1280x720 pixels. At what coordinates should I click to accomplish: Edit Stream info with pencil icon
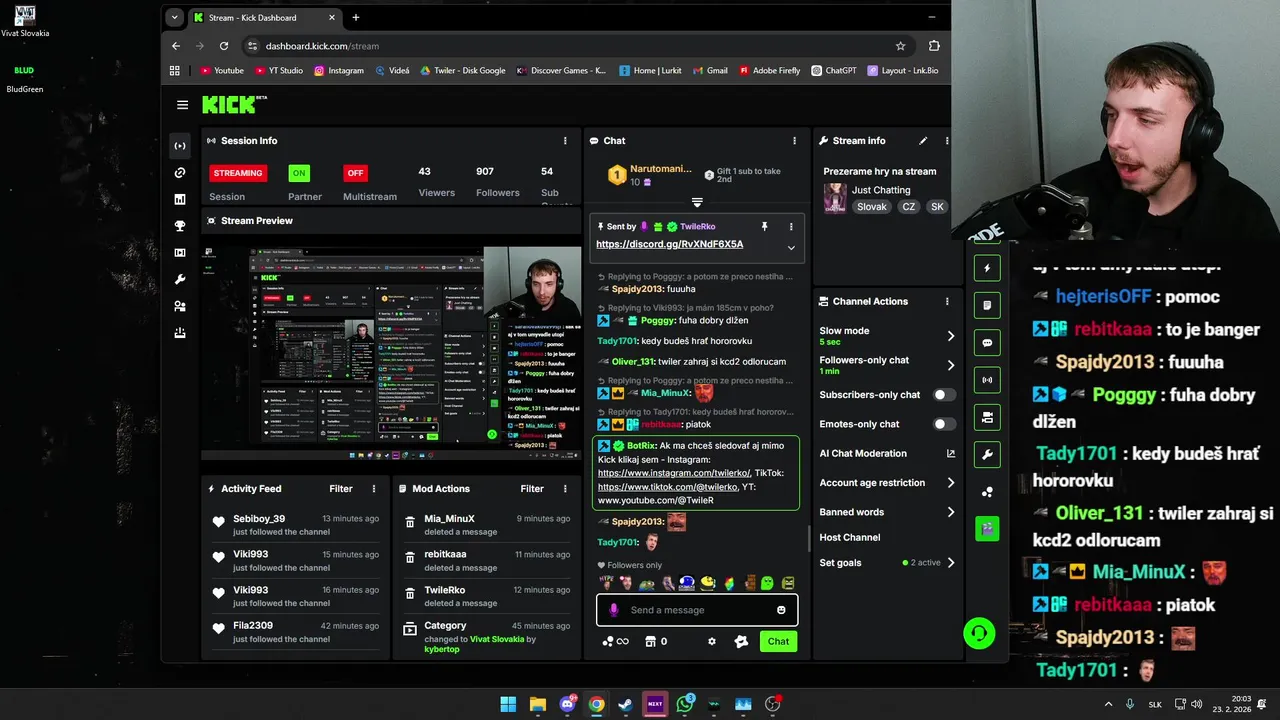pyautogui.click(x=923, y=141)
